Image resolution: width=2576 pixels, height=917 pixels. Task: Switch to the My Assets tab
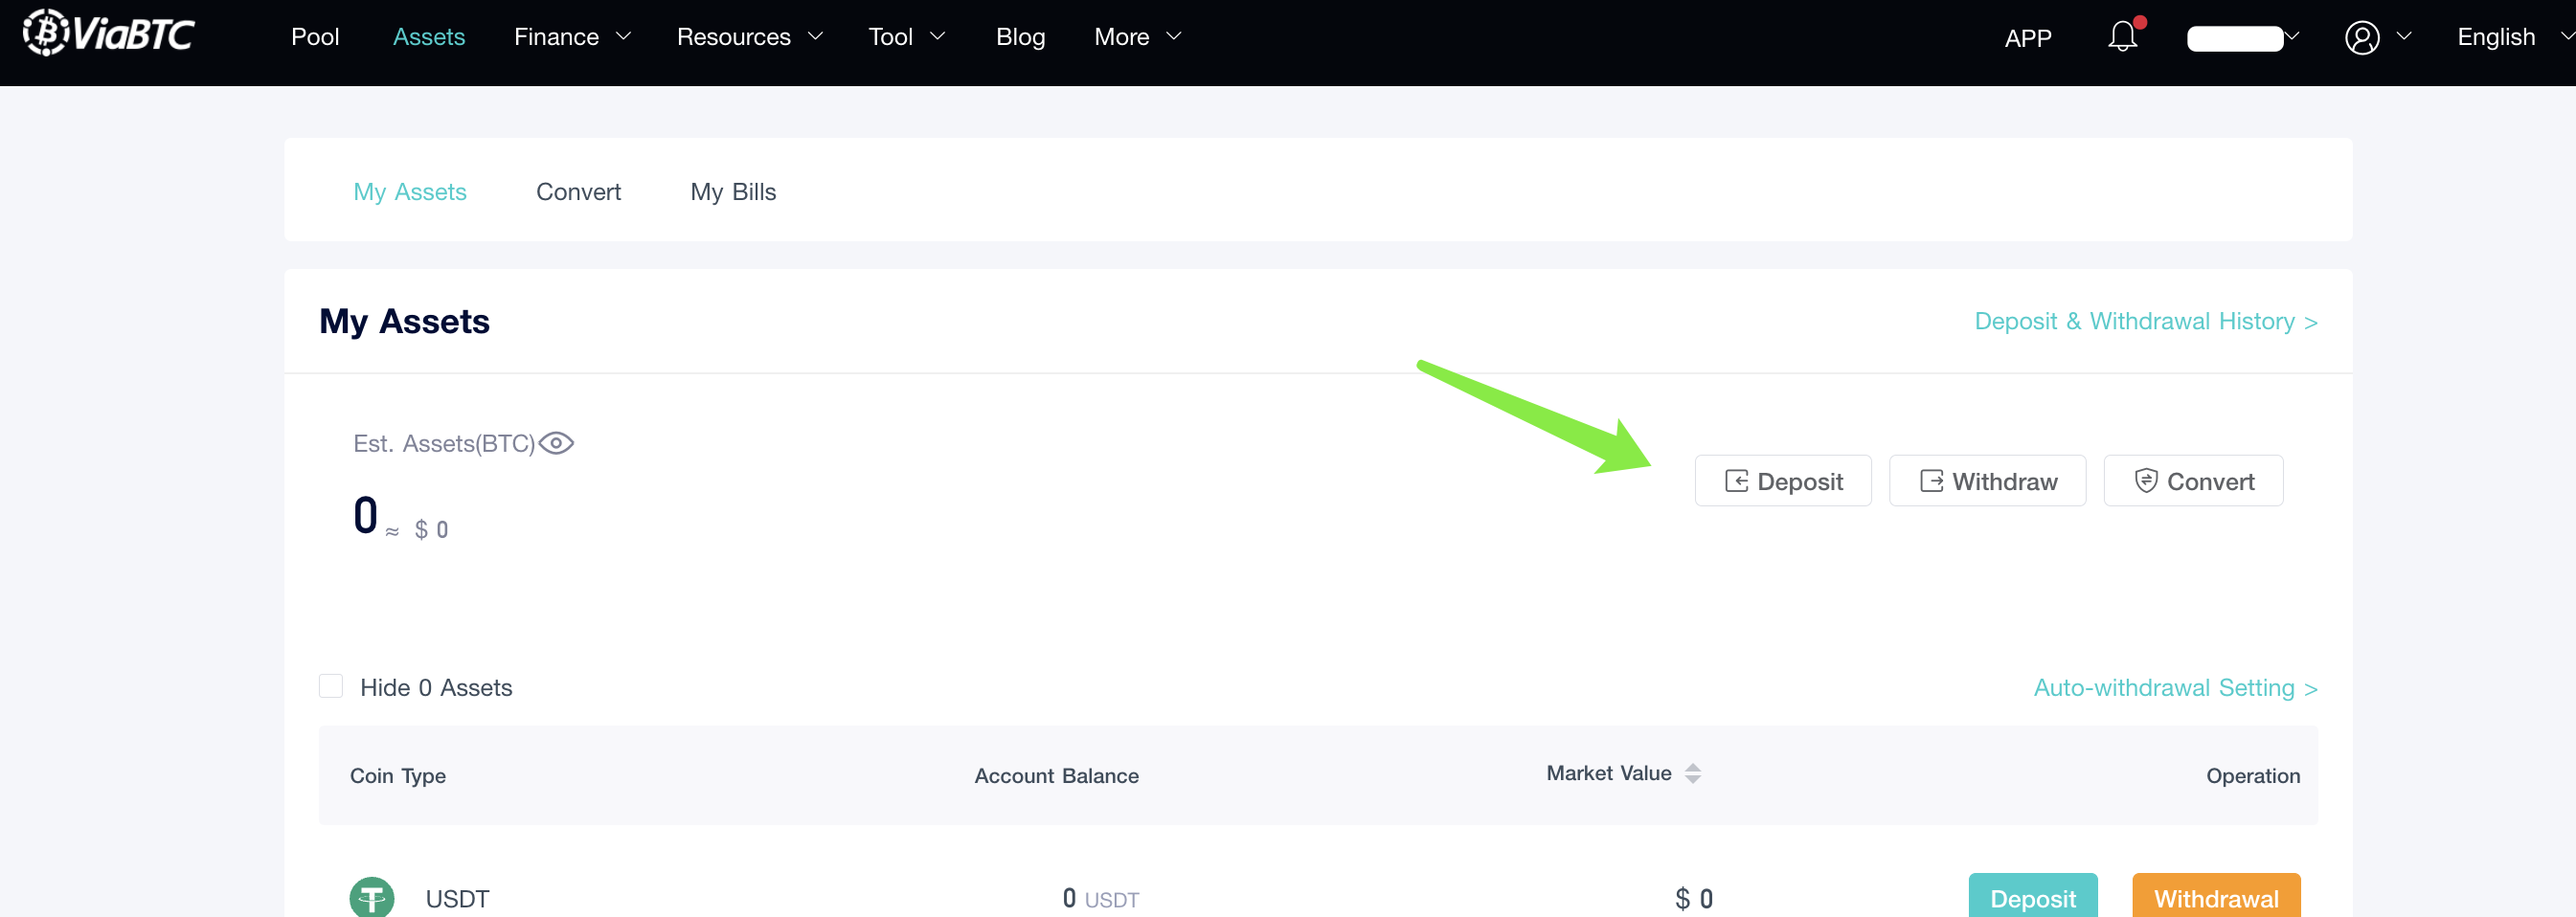tap(410, 191)
